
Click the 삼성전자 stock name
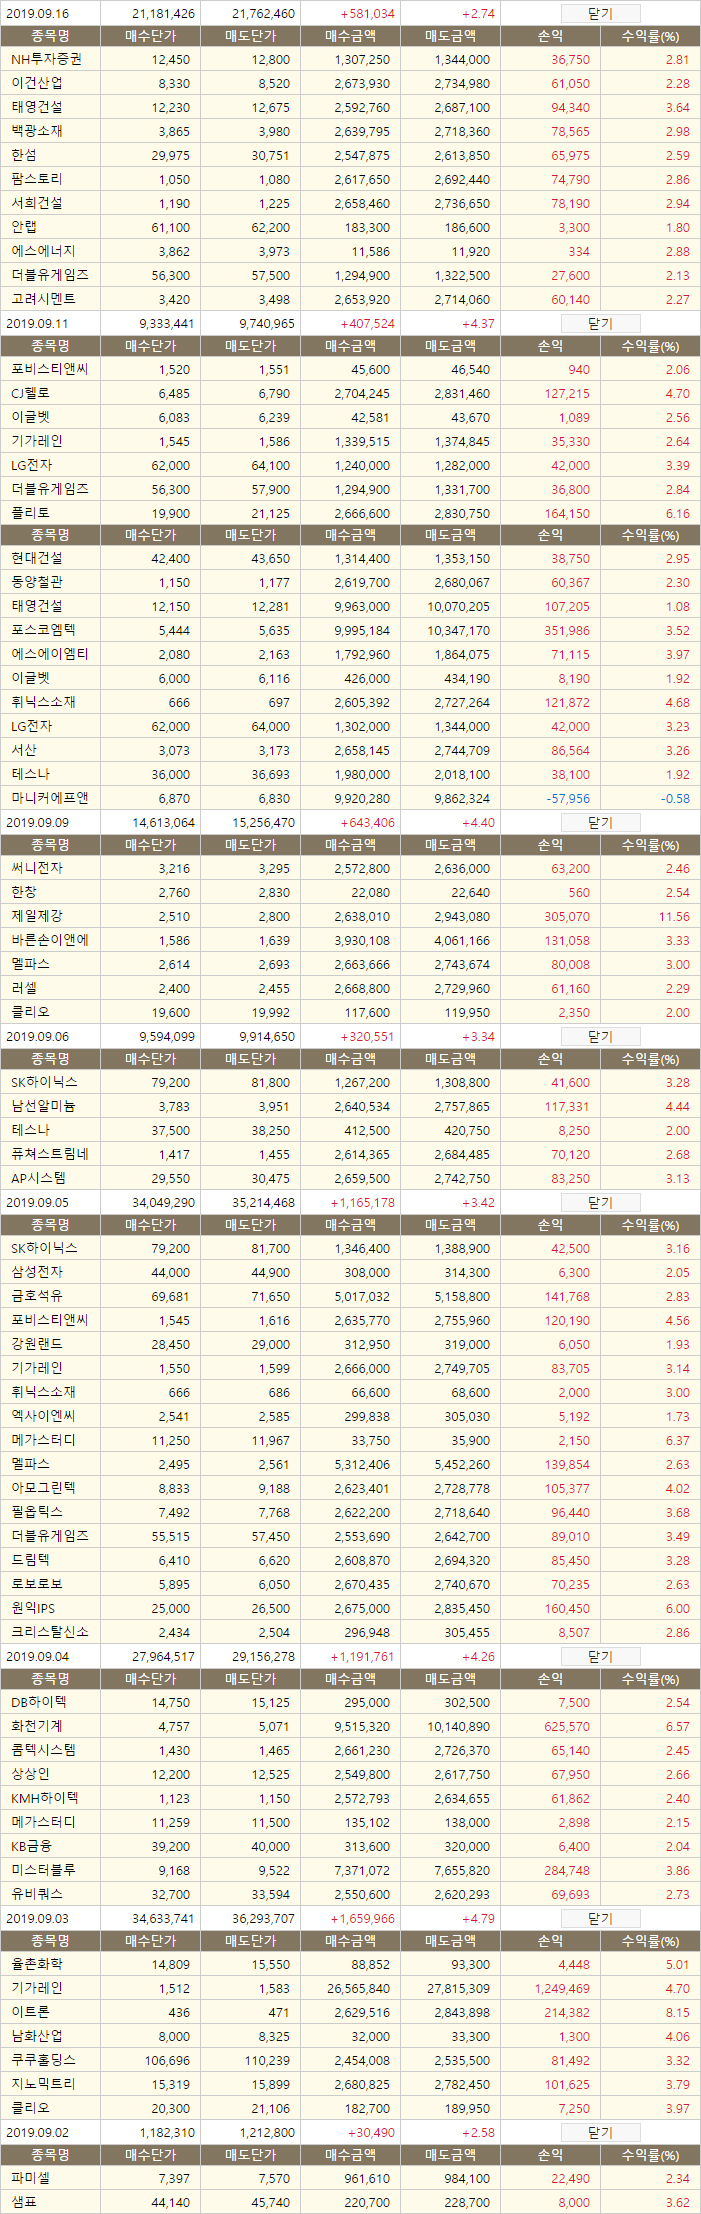coord(37,1272)
